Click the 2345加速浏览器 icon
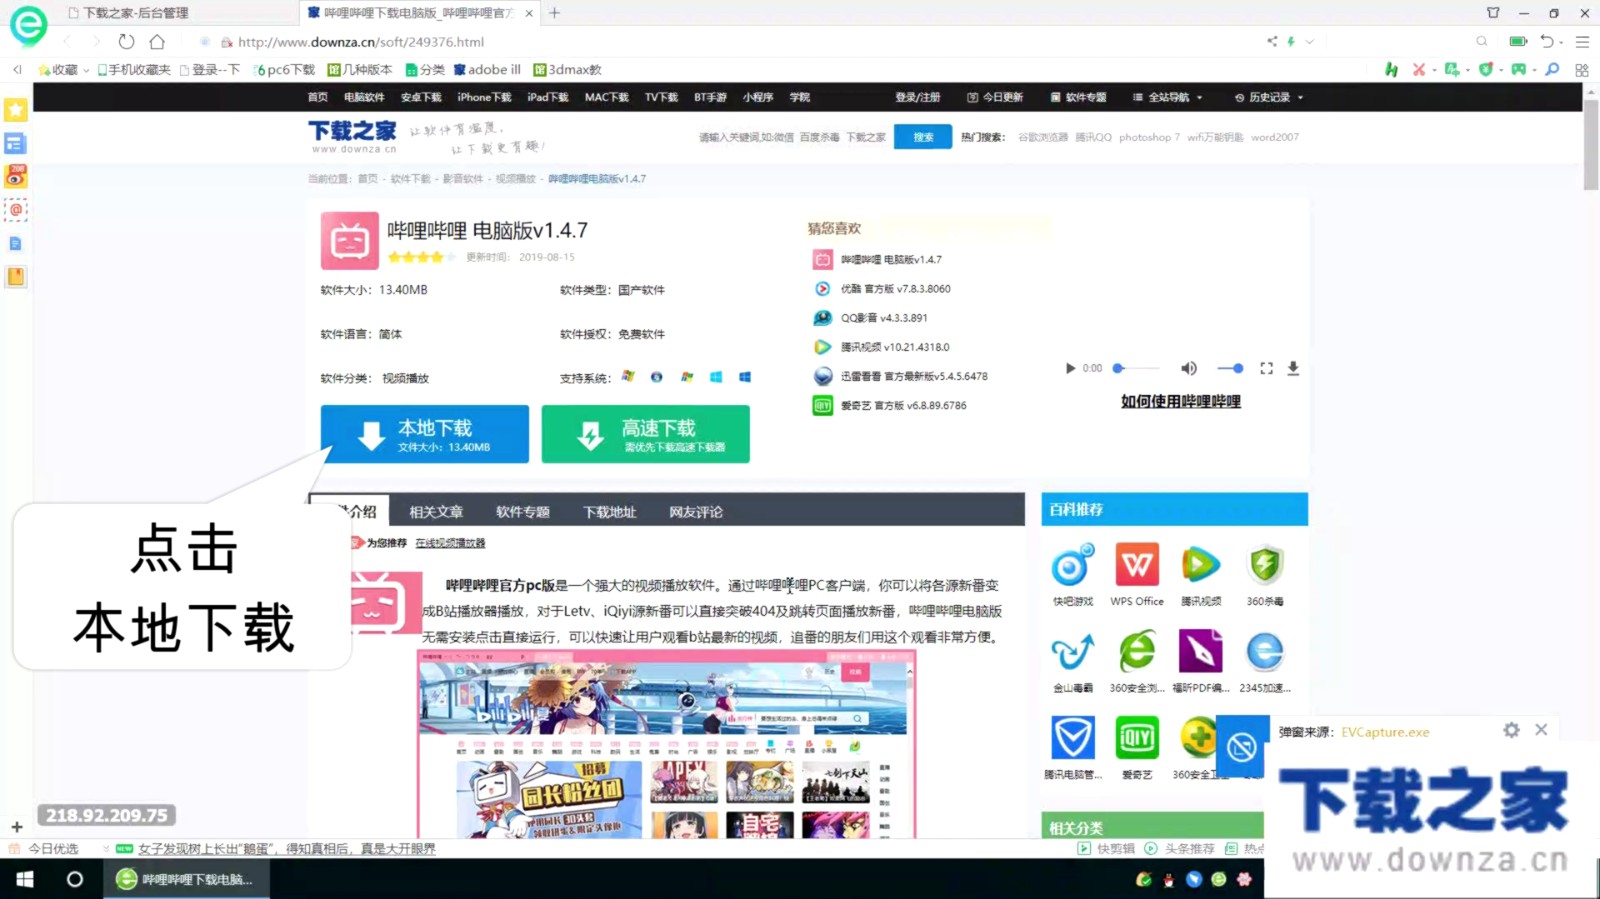 coord(1265,652)
